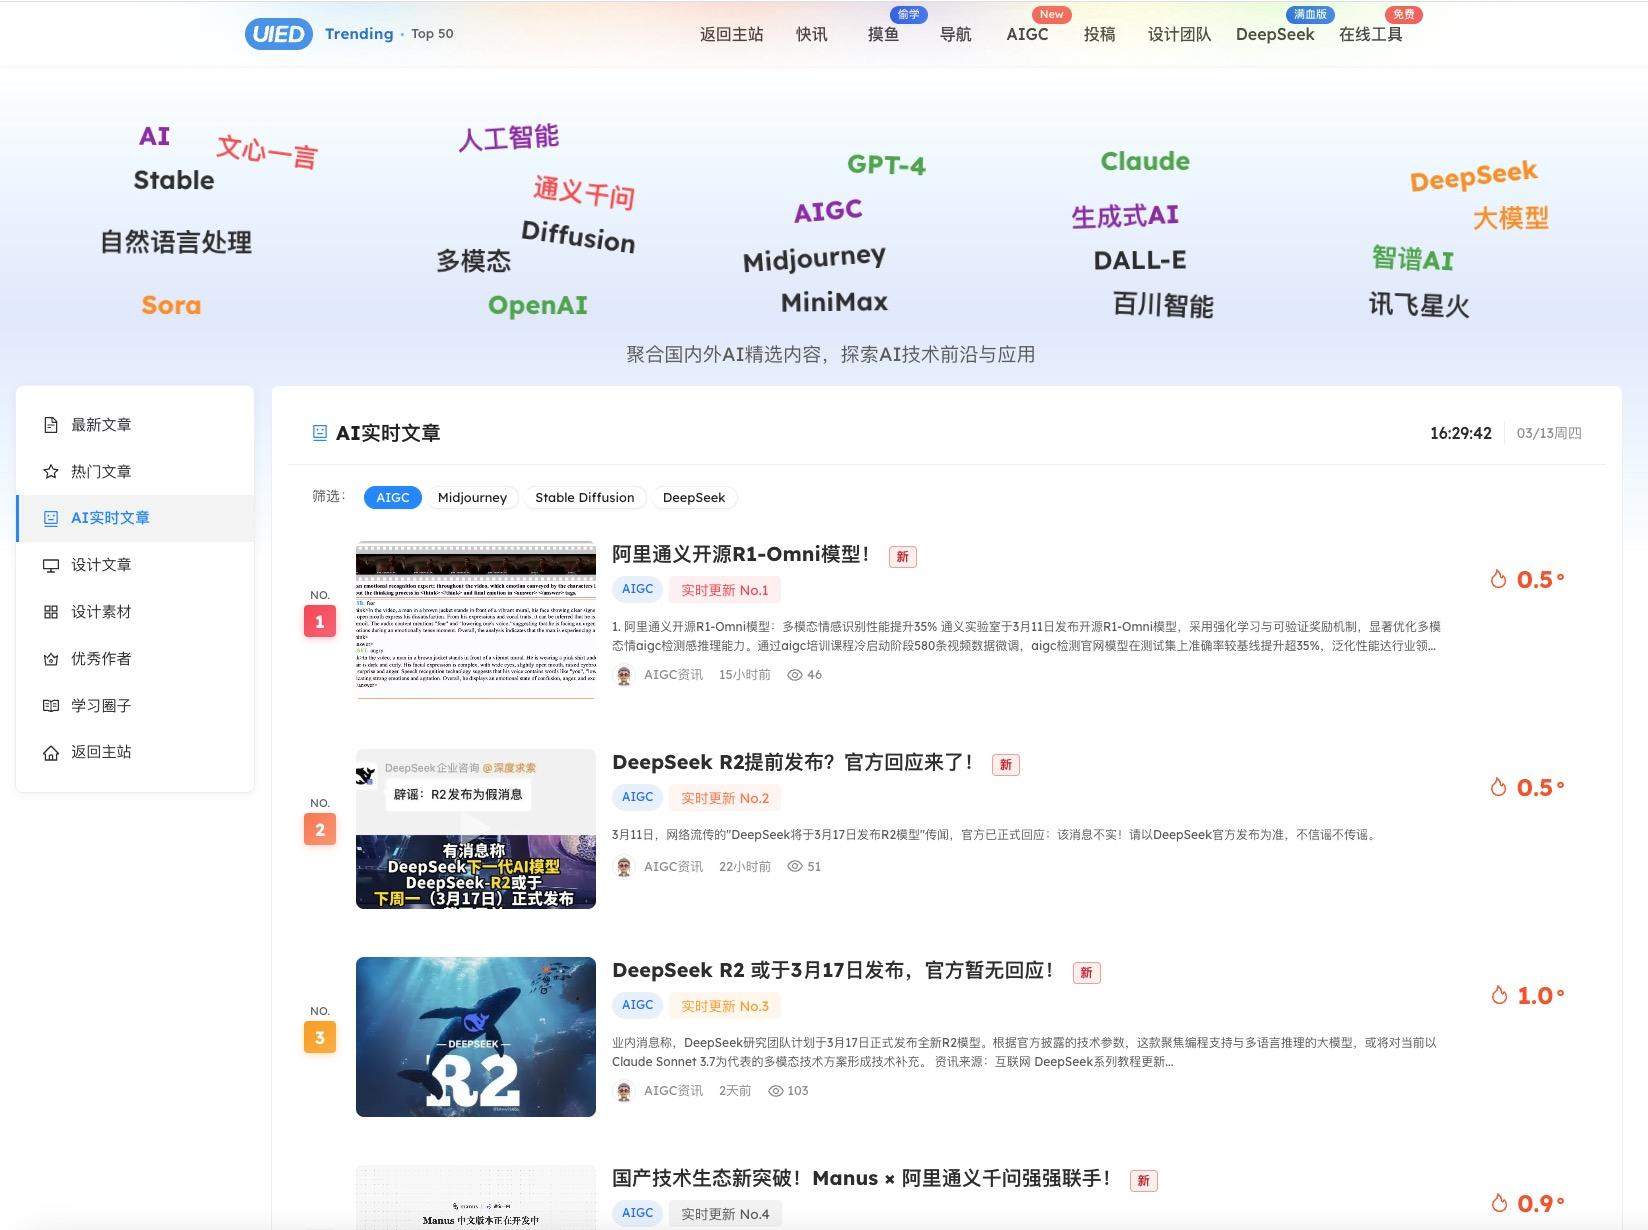Viewport: 1648px width, 1230px height.
Task: Click the AIGC tag under R1-Omni article
Action: 637,589
